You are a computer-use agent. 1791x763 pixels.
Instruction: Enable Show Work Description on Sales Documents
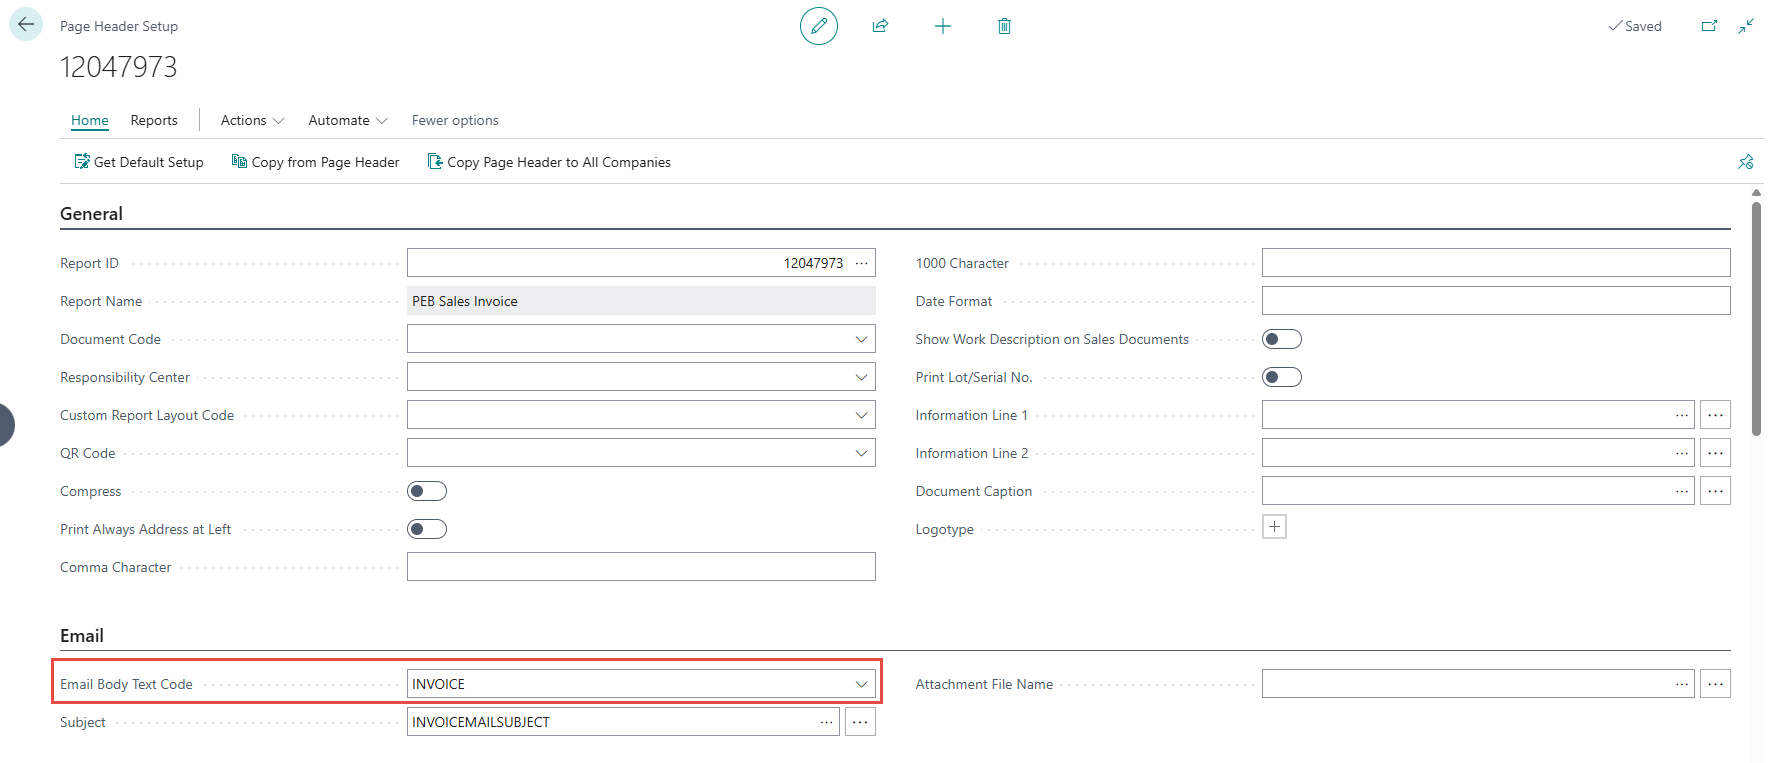tap(1282, 339)
